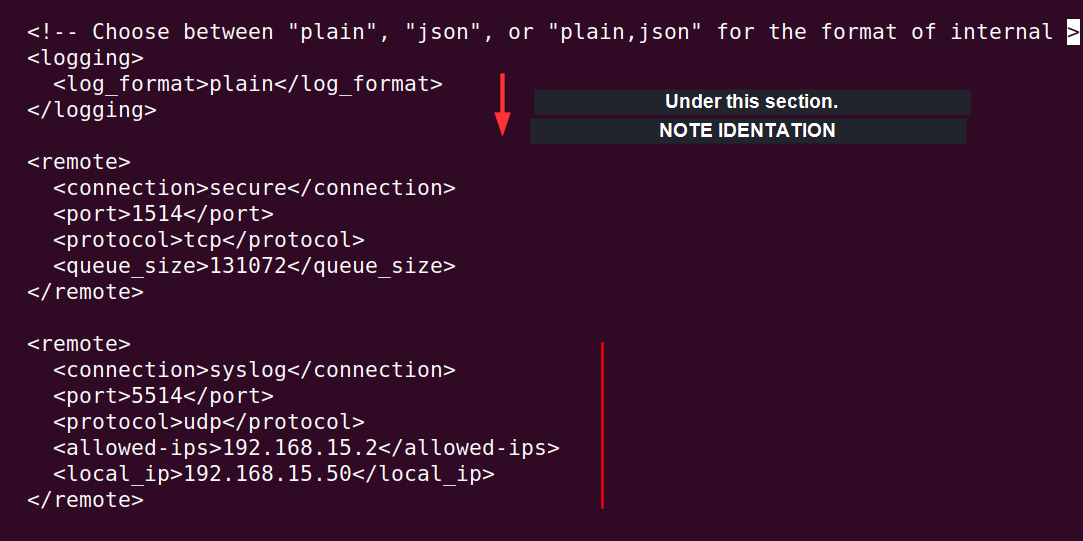
Task: Click the port 1514 line
Action: point(163,214)
